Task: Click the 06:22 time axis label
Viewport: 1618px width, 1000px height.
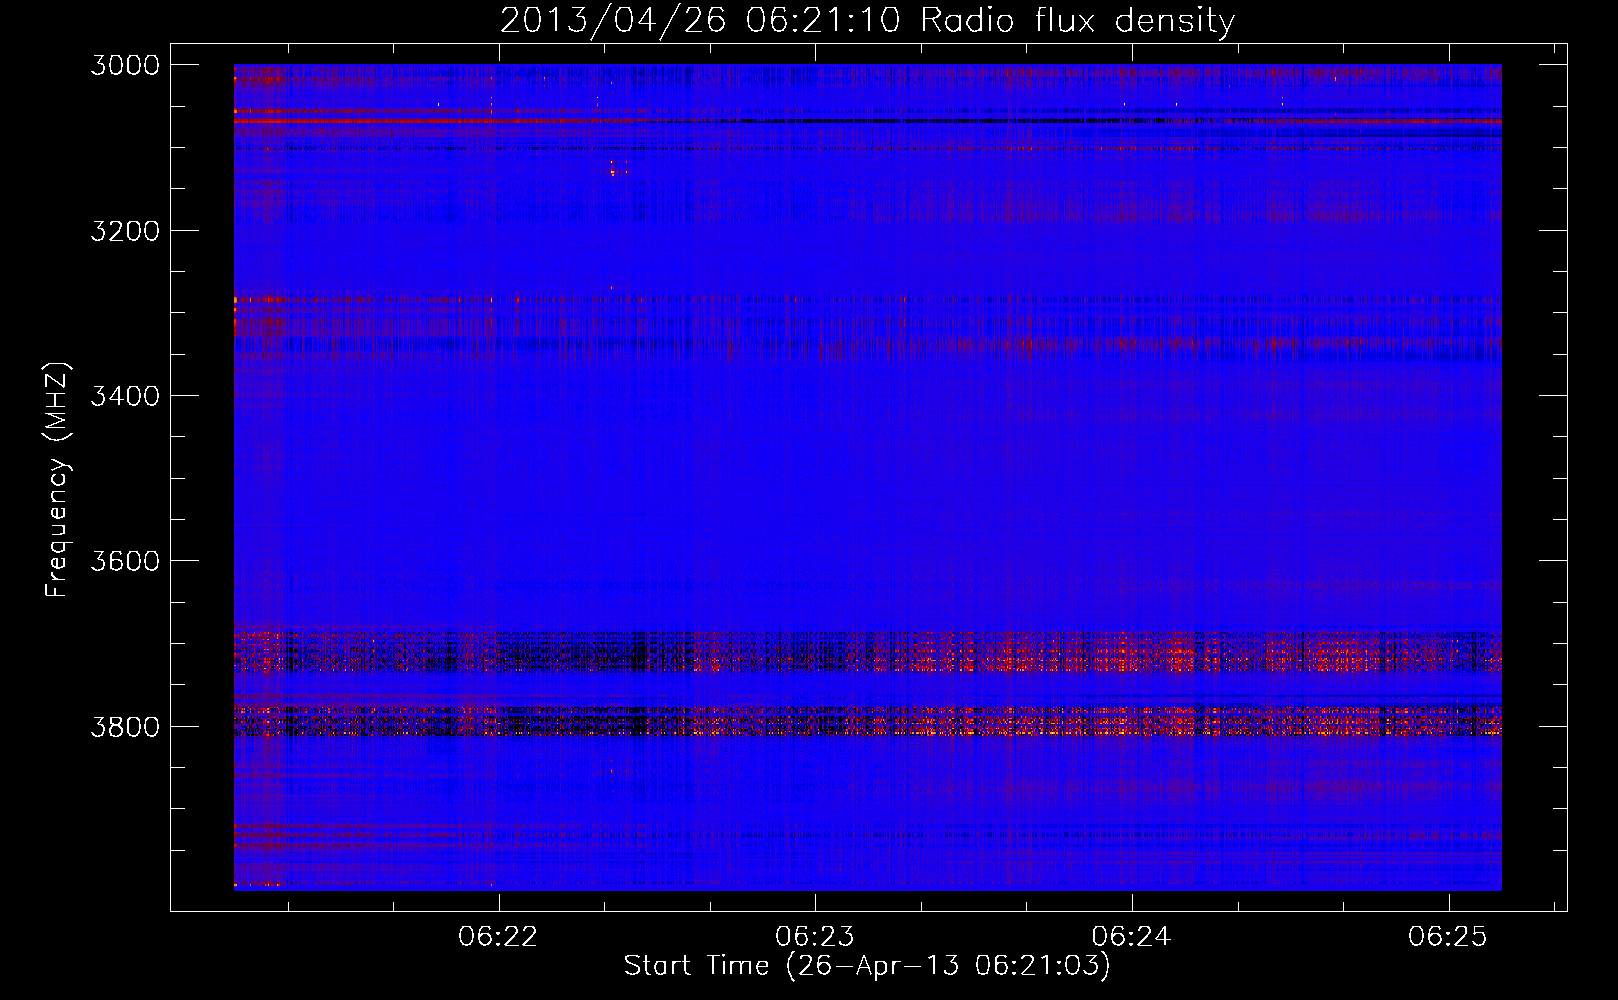Action: coord(498,936)
